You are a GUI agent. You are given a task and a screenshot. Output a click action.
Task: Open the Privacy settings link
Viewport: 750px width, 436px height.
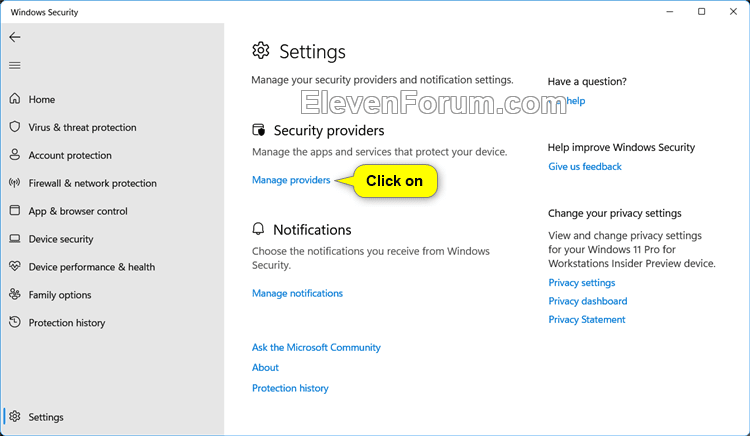[582, 283]
